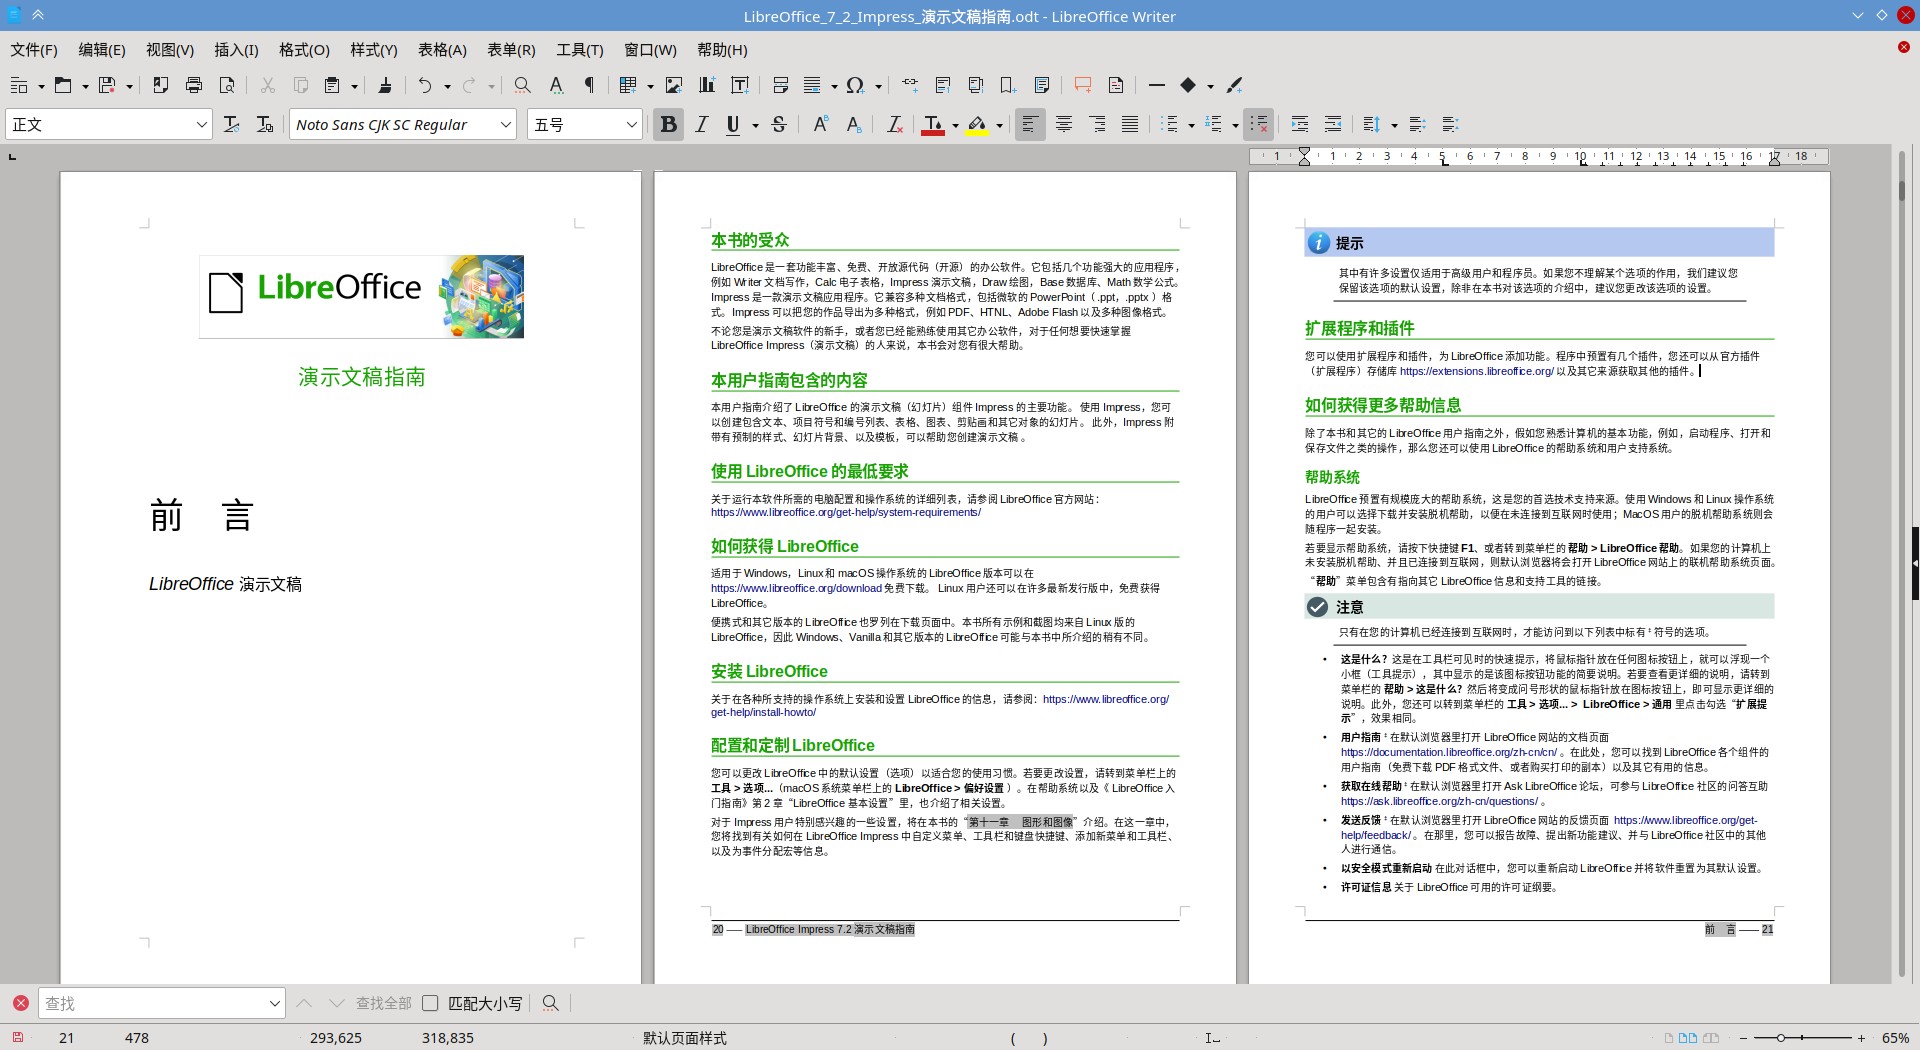Open the 插入(I) menu
Screen dimensions: 1920x1050
tap(236, 50)
